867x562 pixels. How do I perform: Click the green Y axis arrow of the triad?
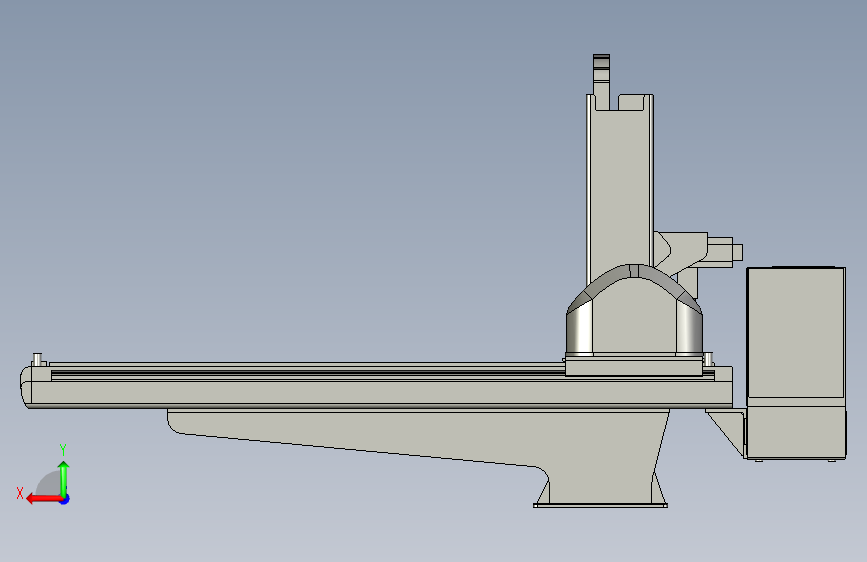[x=64, y=478]
